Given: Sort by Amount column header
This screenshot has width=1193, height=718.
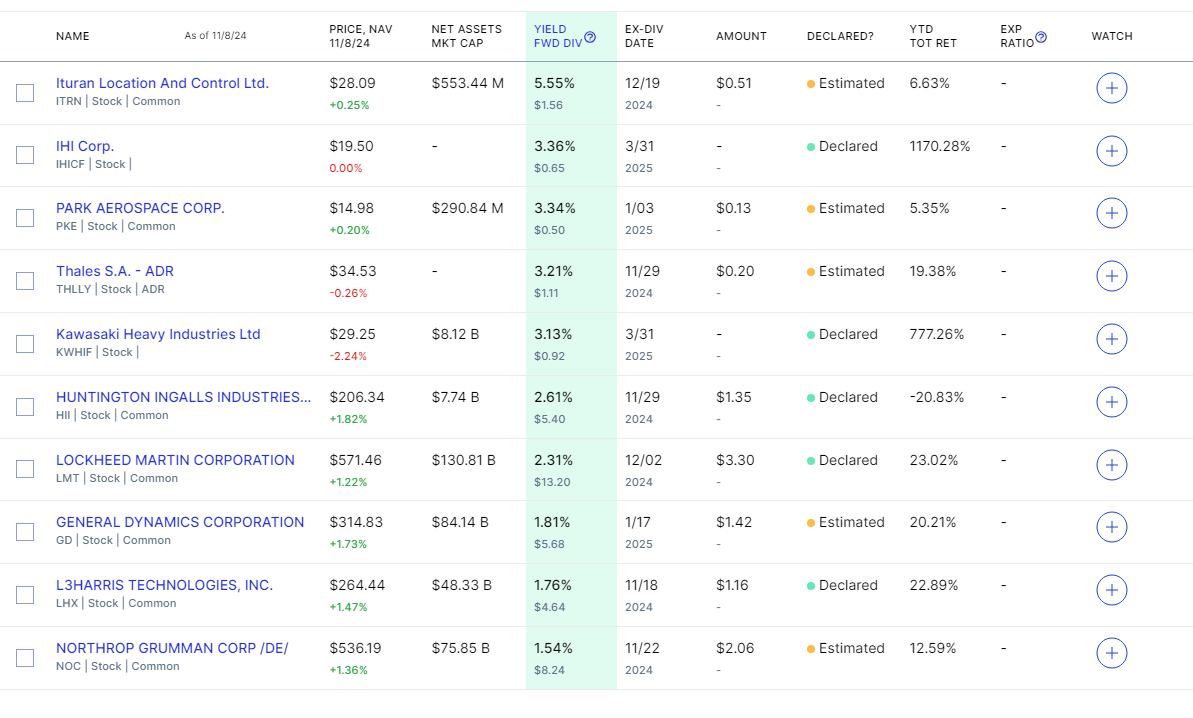Looking at the screenshot, I should click(x=741, y=36).
